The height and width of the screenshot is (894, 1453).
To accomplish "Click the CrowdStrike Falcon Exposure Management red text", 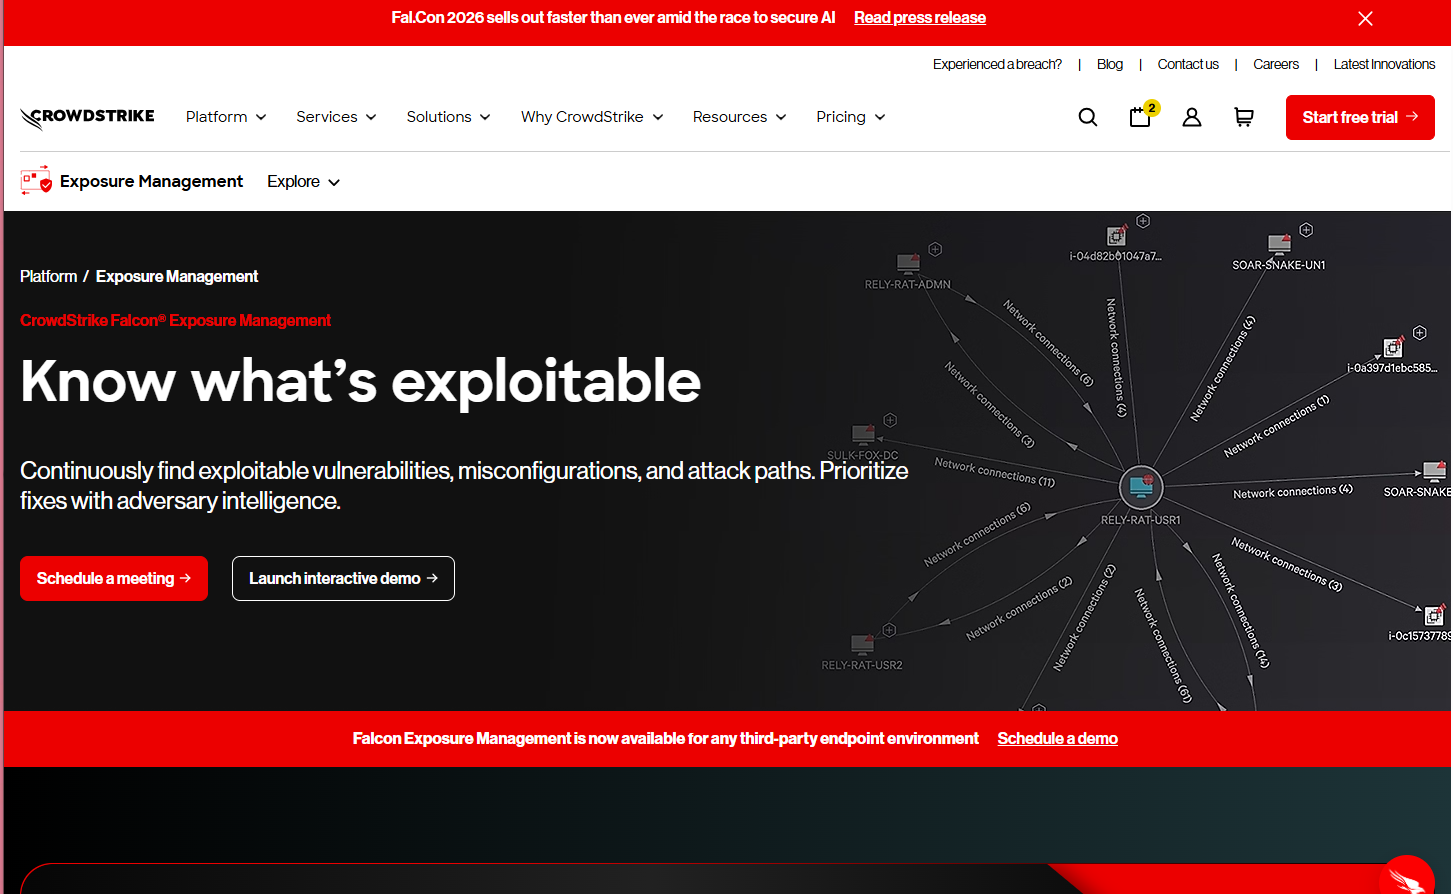I will 175,320.
